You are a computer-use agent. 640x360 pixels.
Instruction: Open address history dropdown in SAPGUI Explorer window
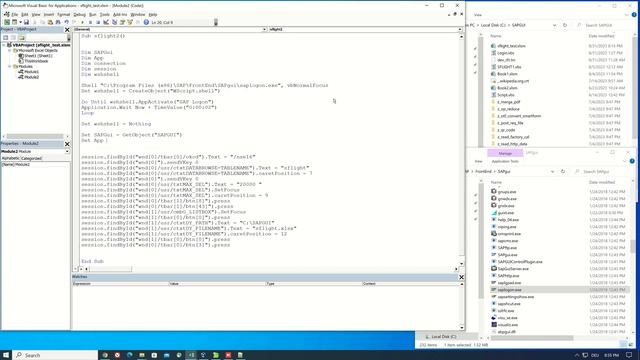tap(554, 25)
